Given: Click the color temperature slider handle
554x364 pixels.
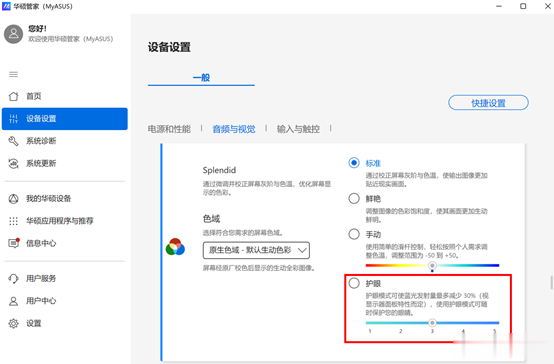Looking at the screenshot, I should click(x=432, y=265).
